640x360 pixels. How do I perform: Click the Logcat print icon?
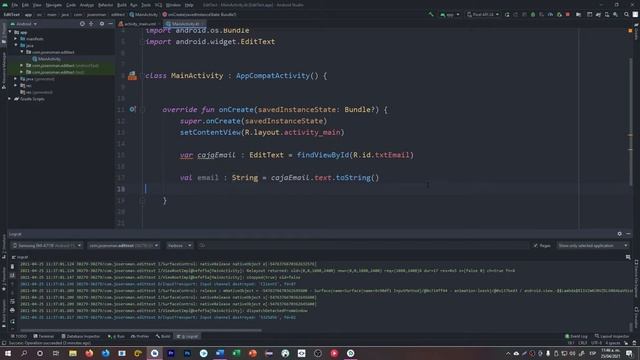(12, 310)
